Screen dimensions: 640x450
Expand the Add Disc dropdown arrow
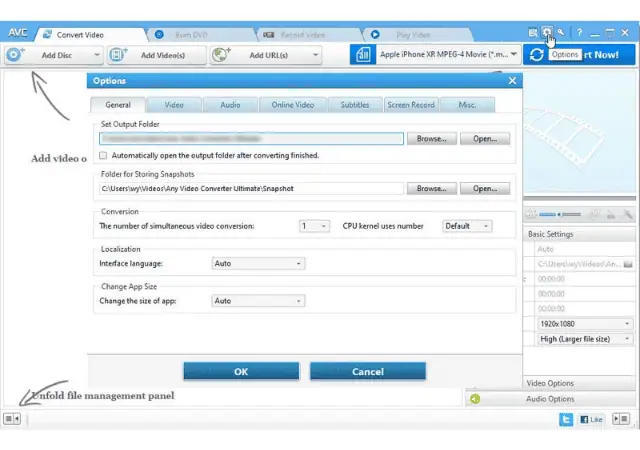[97, 54]
